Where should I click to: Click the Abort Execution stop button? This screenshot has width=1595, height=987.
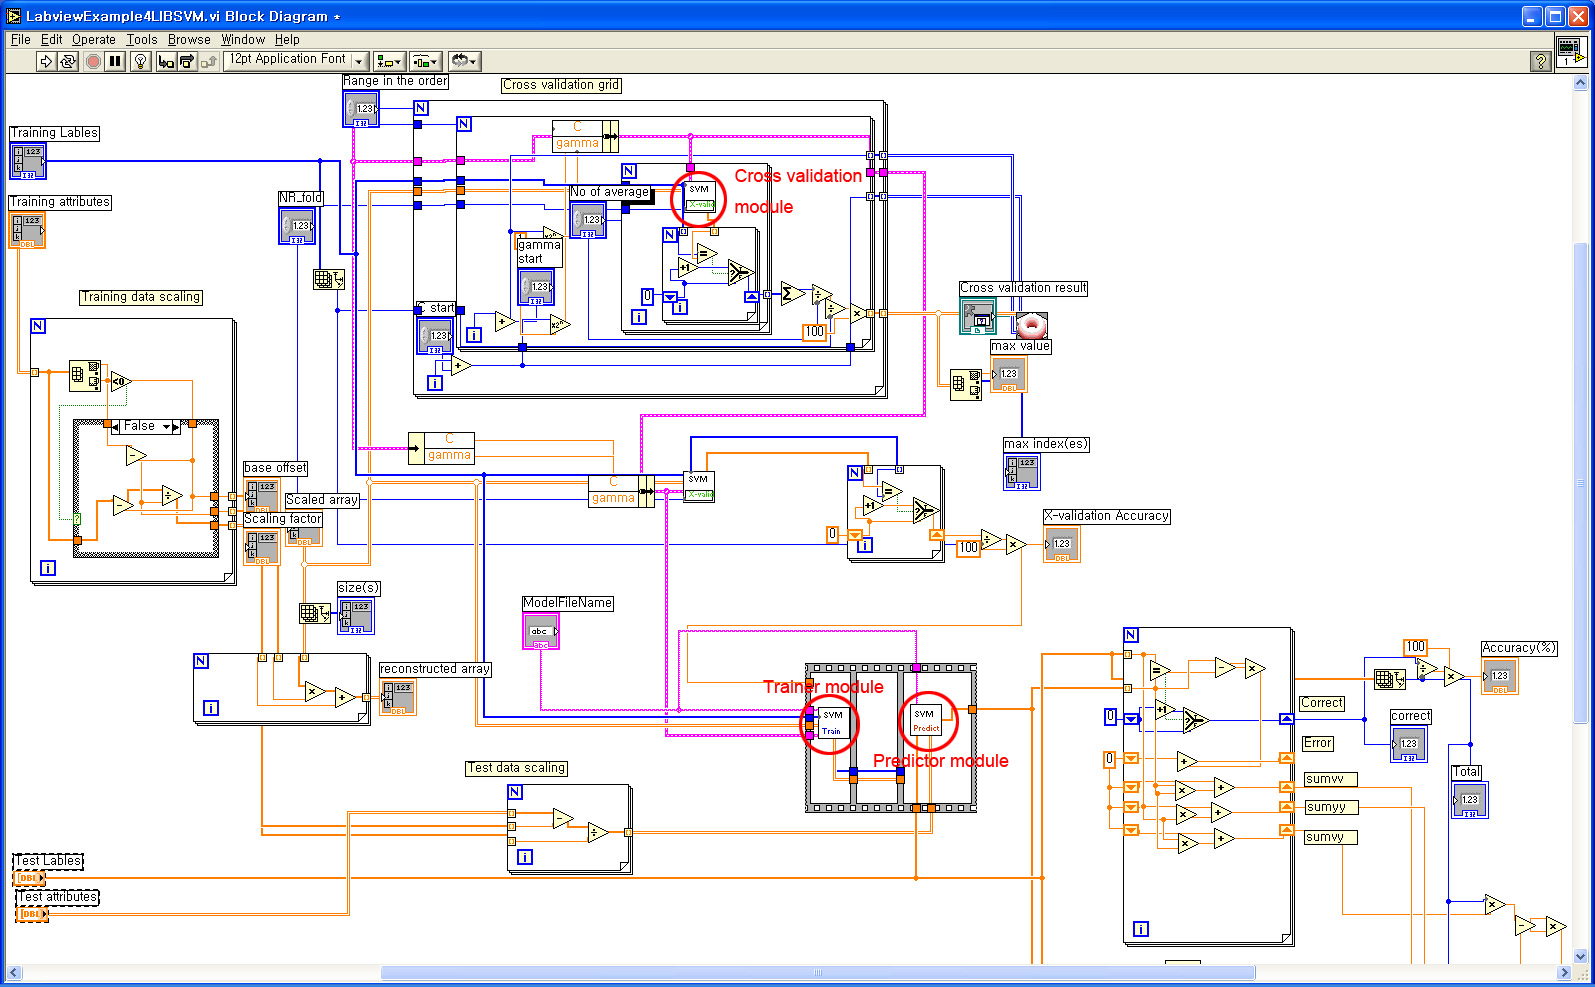click(x=93, y=61)
